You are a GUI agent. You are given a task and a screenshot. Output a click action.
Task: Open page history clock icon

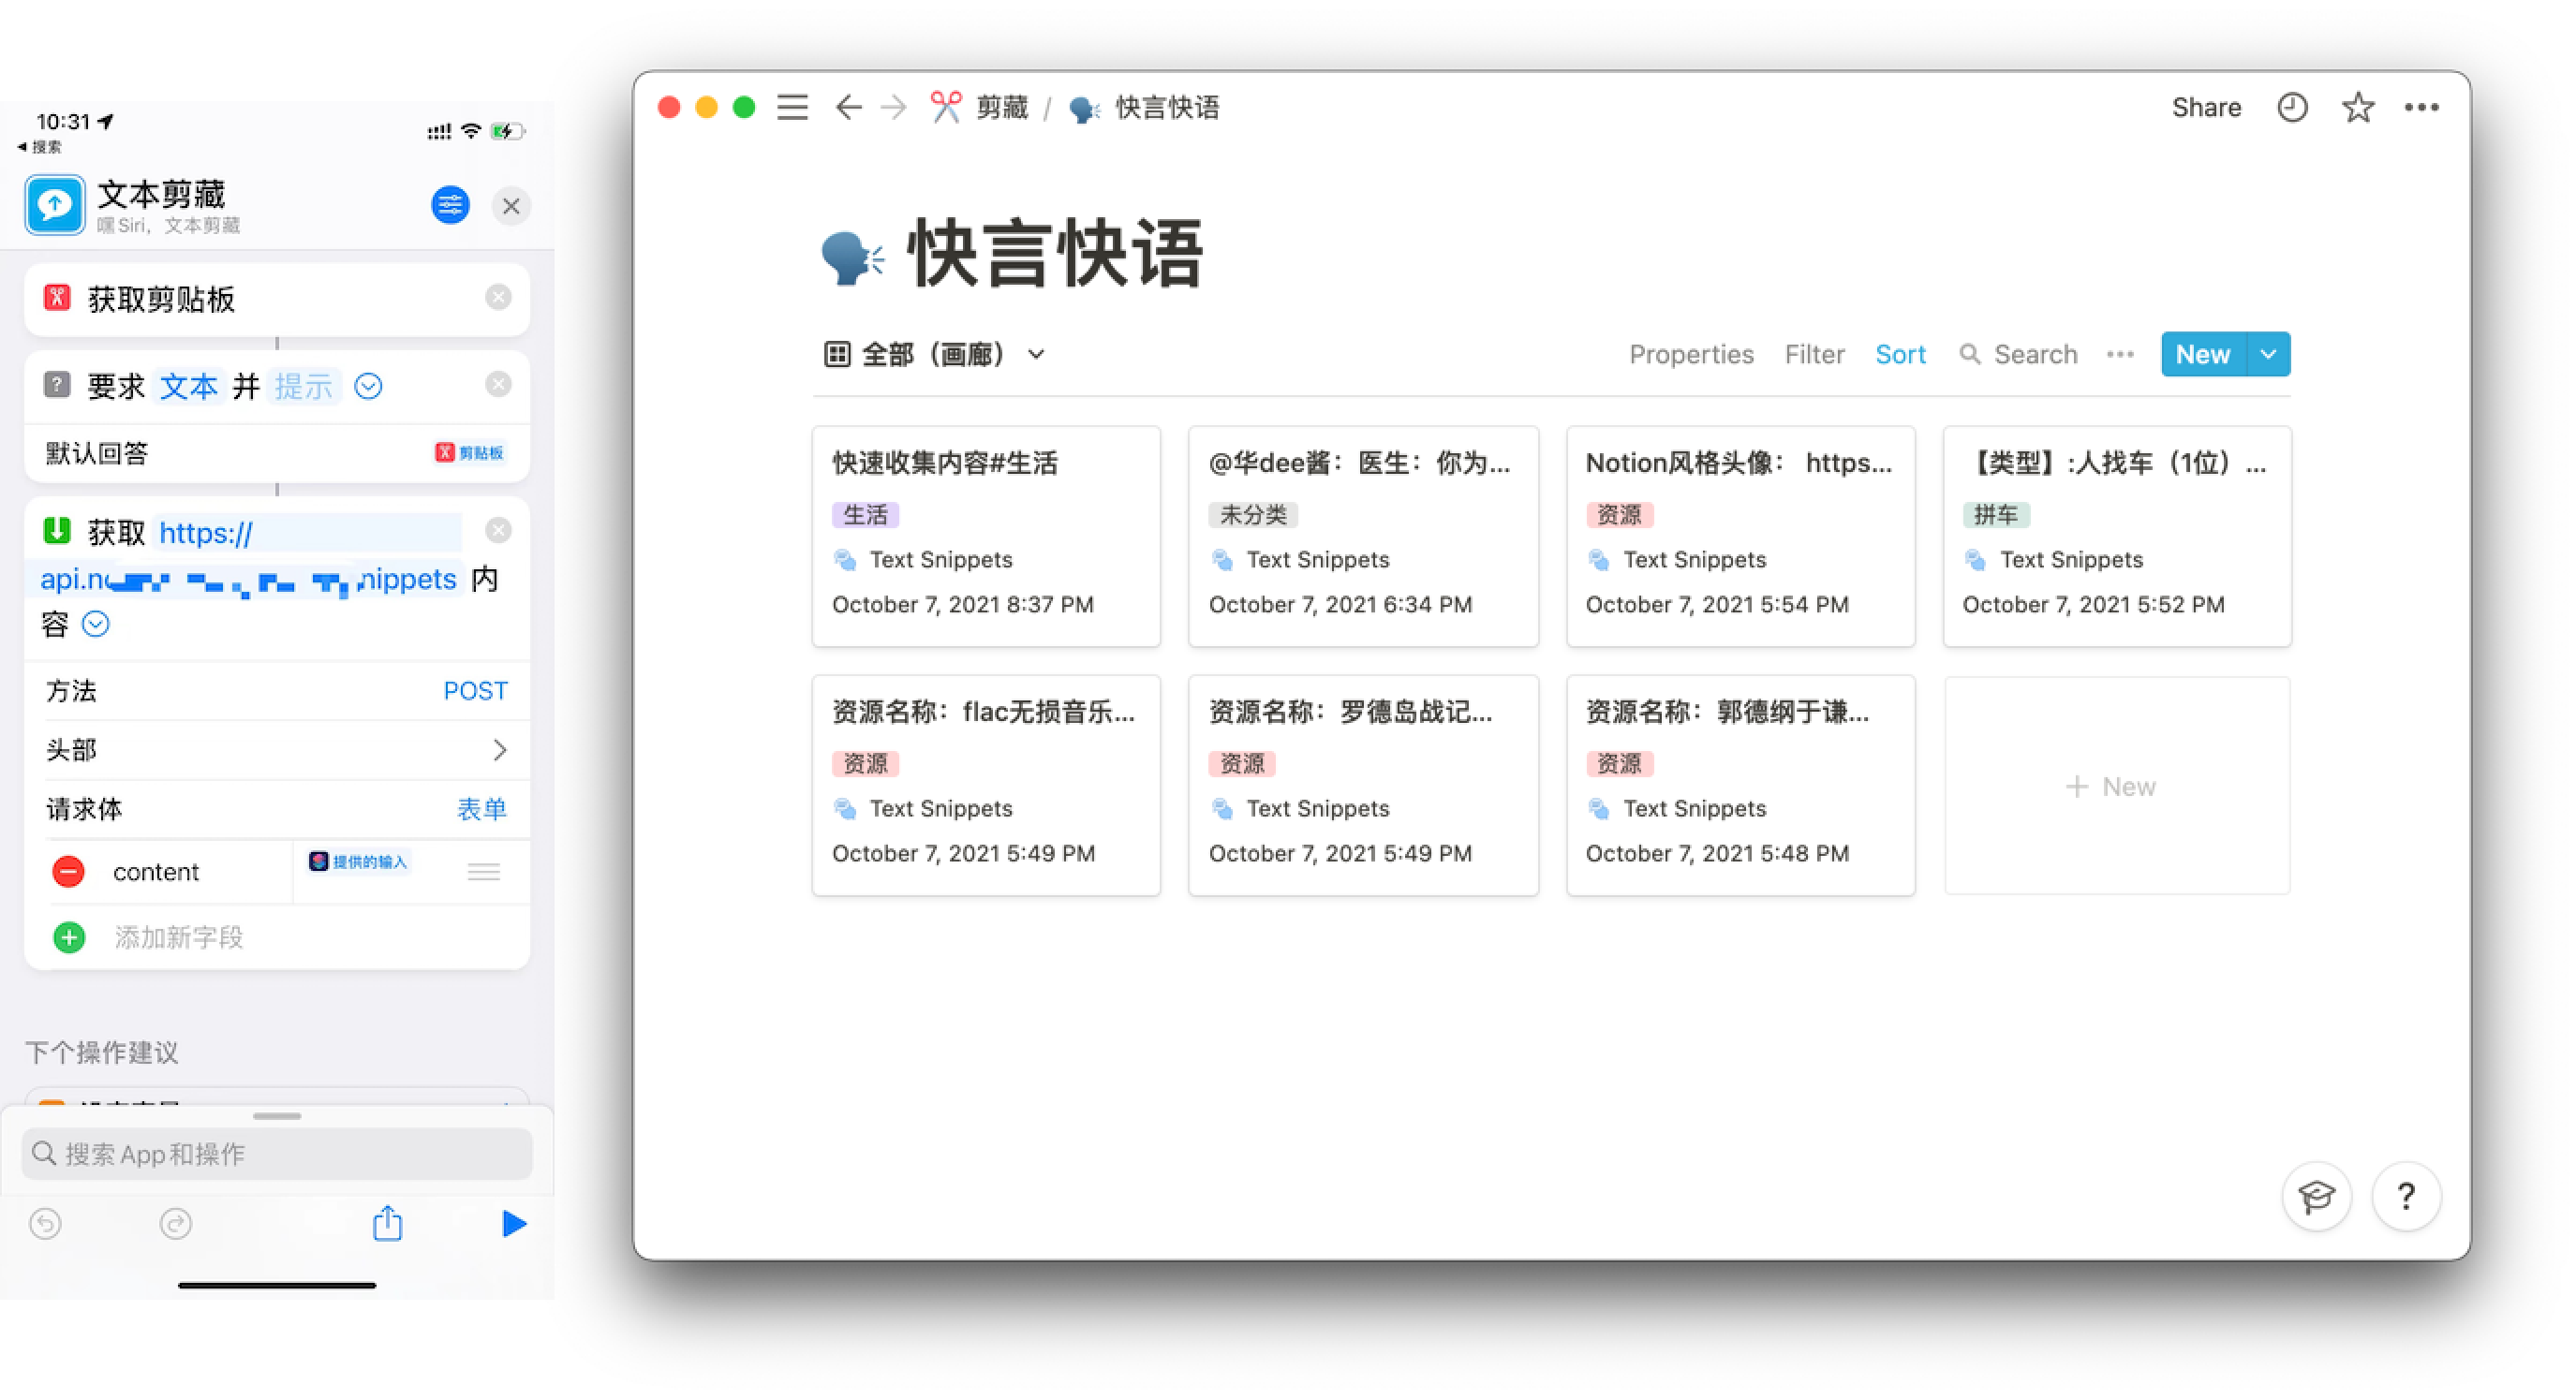[2292, 107]
